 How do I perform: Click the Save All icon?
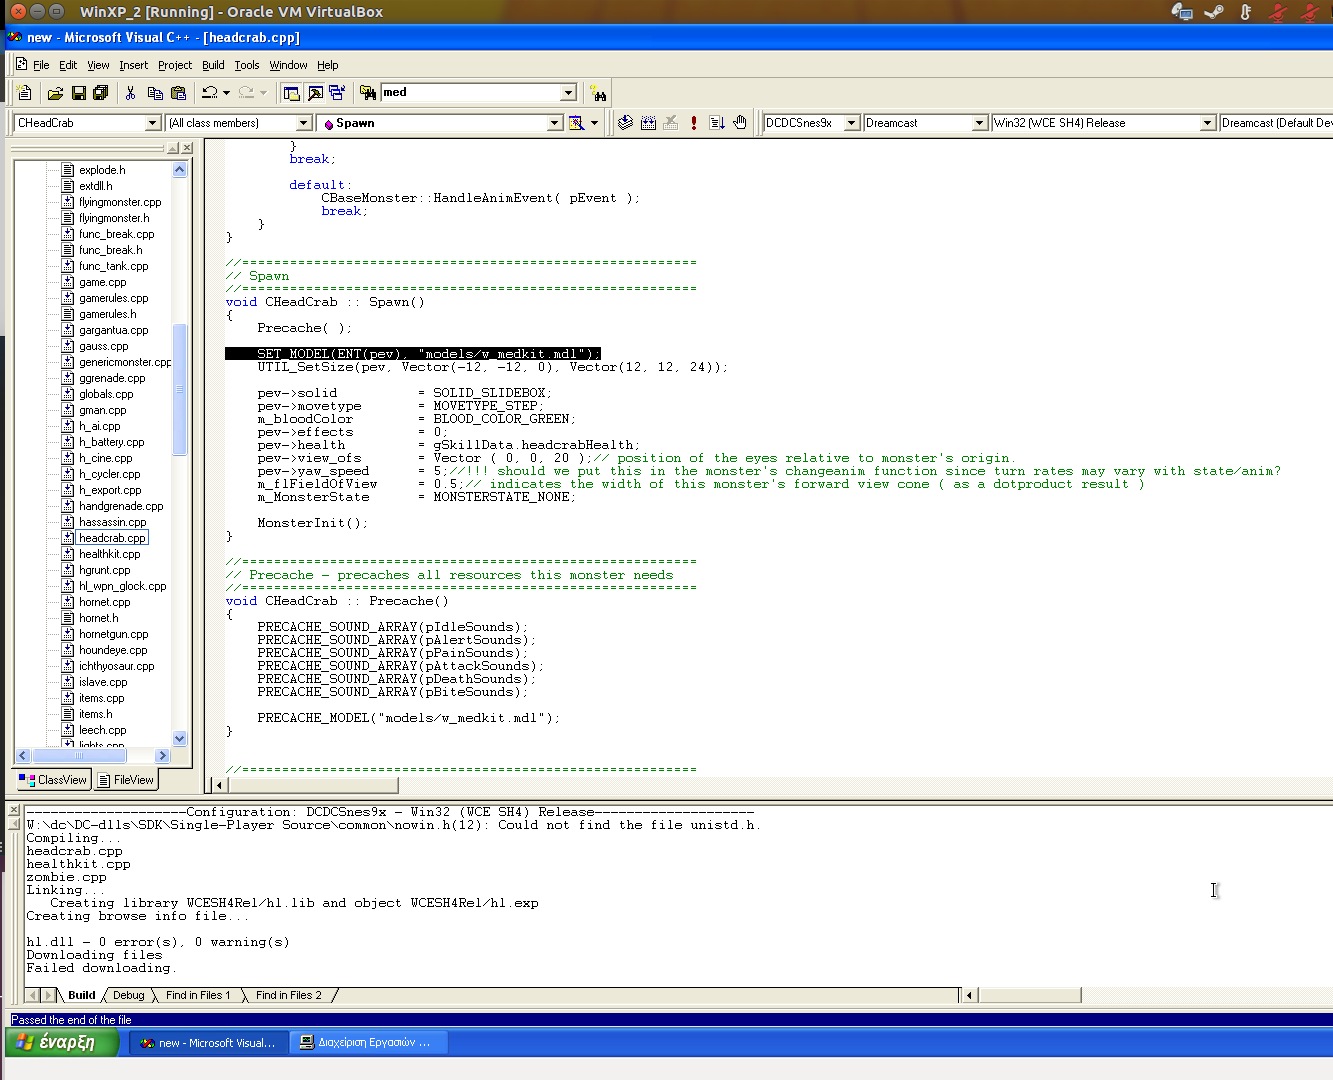[x=100, y=93]
